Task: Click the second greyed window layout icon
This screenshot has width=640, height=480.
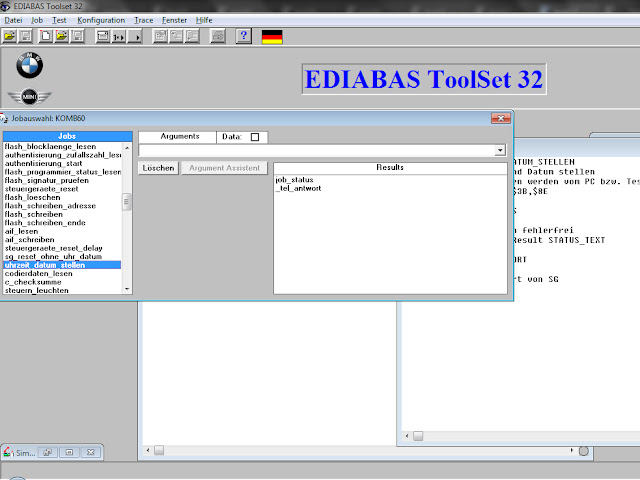Action: pyautogui.click(x=176, y=36)
